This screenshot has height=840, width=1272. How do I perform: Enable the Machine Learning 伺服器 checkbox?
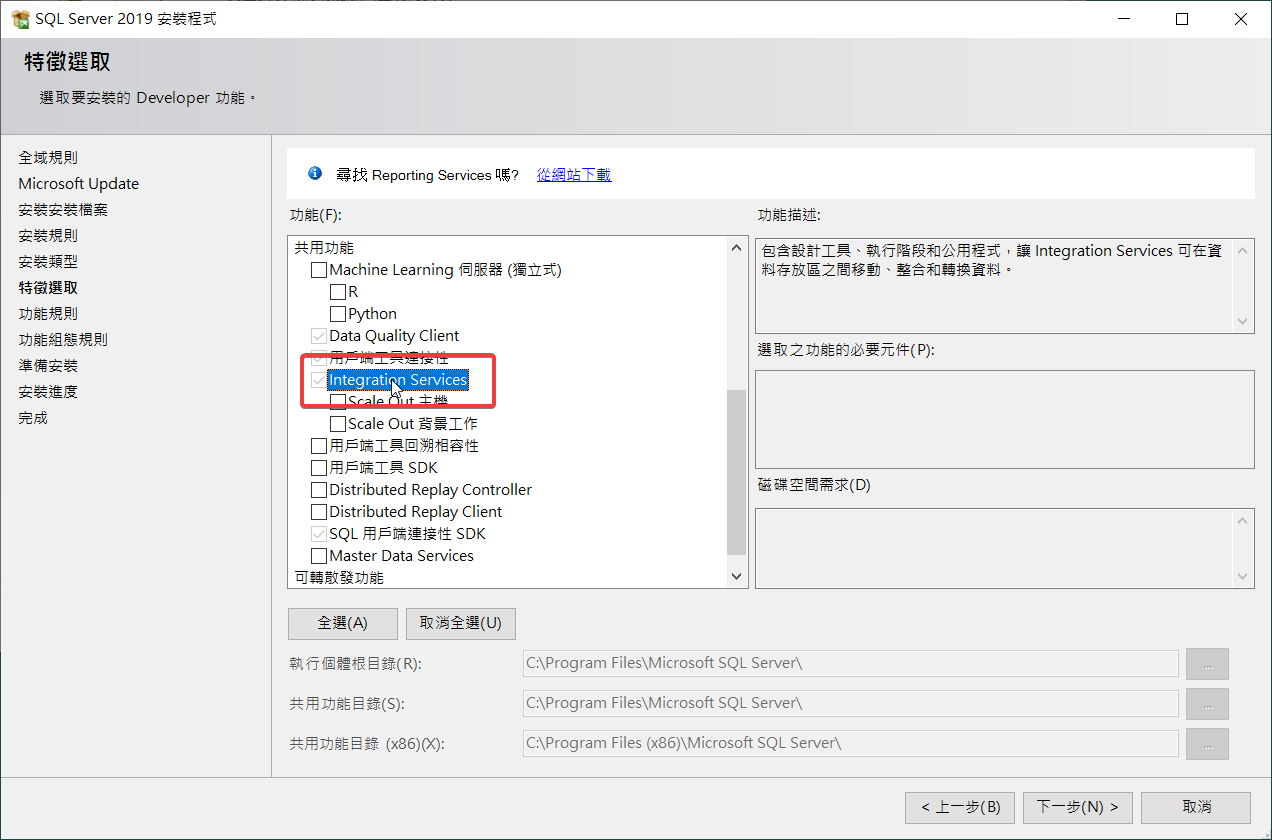point(319,270)
